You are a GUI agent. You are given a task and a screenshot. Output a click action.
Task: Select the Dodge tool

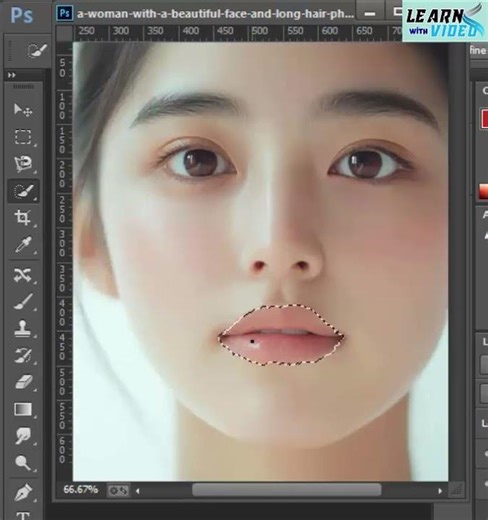pos(23,462)
